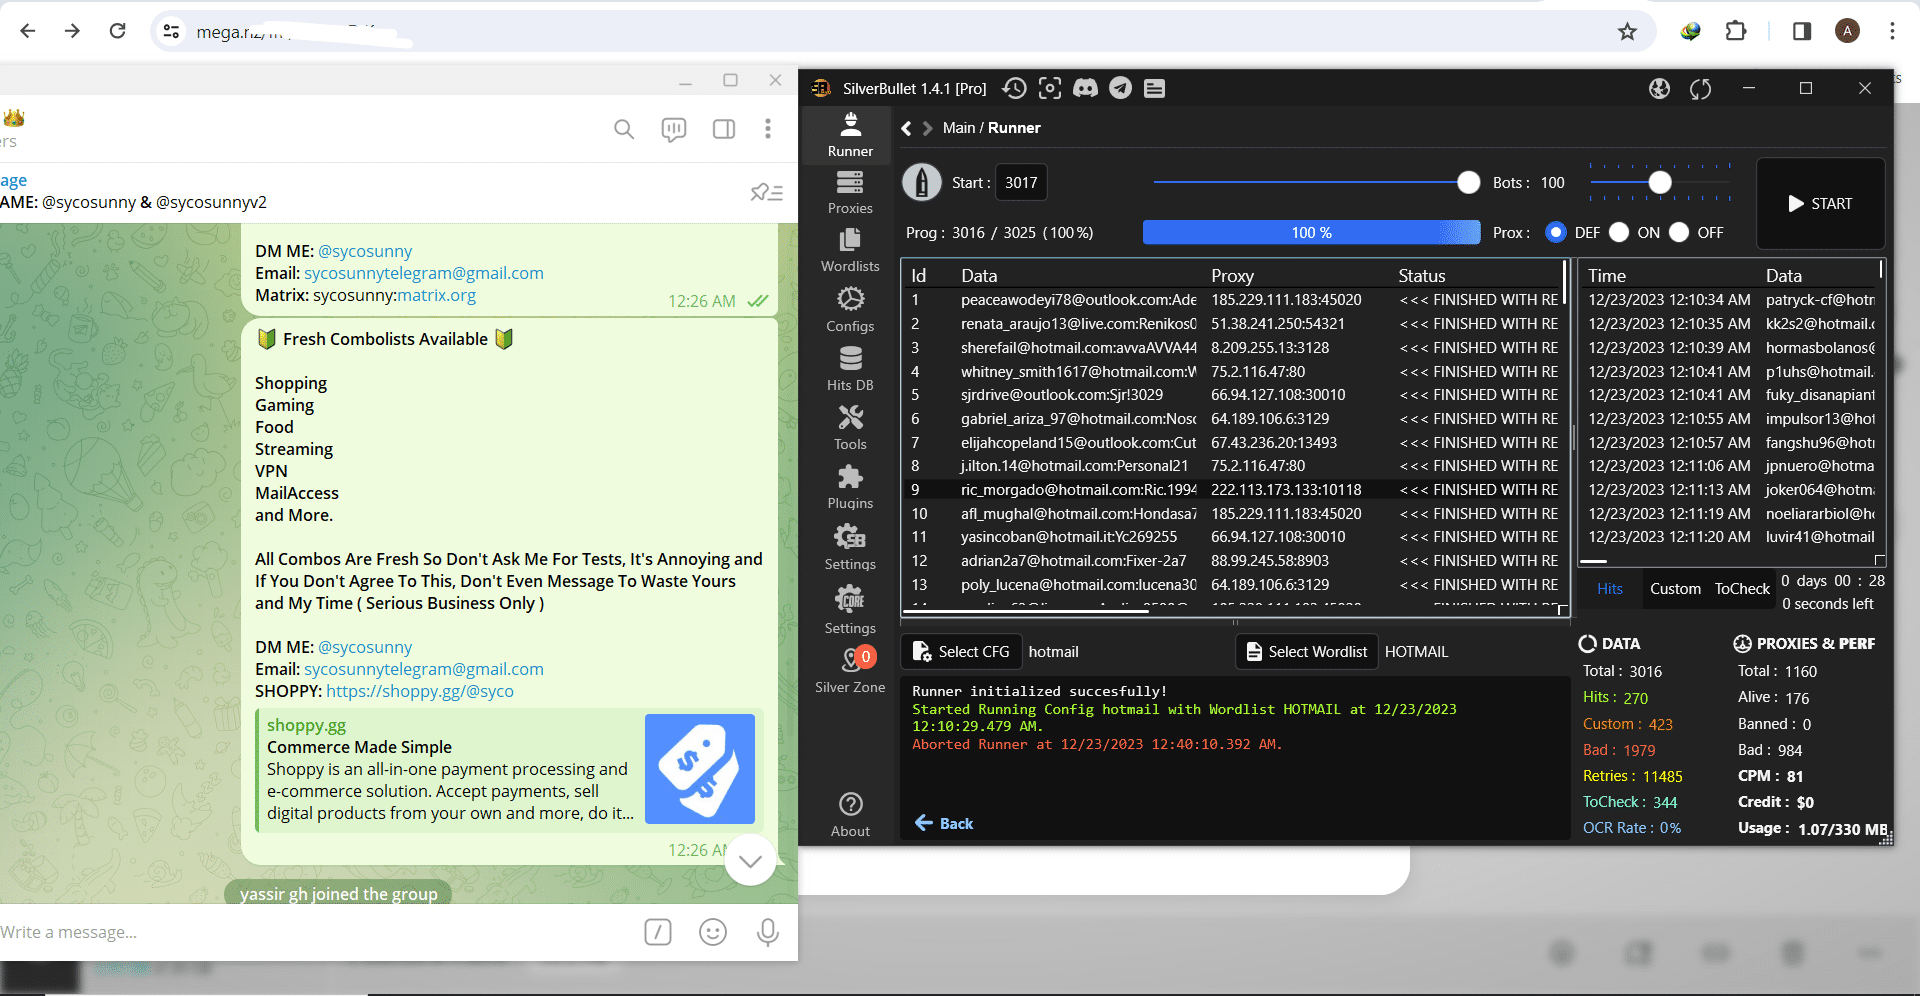1920x996 pixels.
Task: Click the Back button below the log
Action: (944, 823)
